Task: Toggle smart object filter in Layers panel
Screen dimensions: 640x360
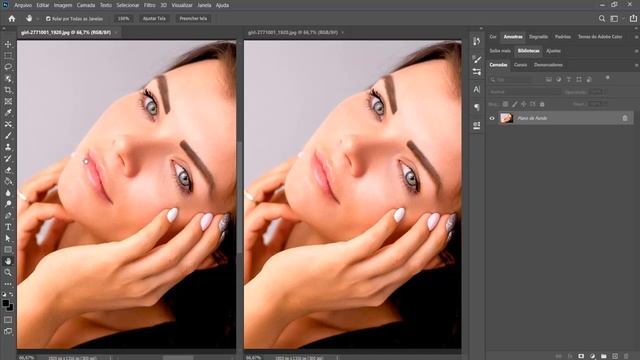Action: [x=589, y=80]
